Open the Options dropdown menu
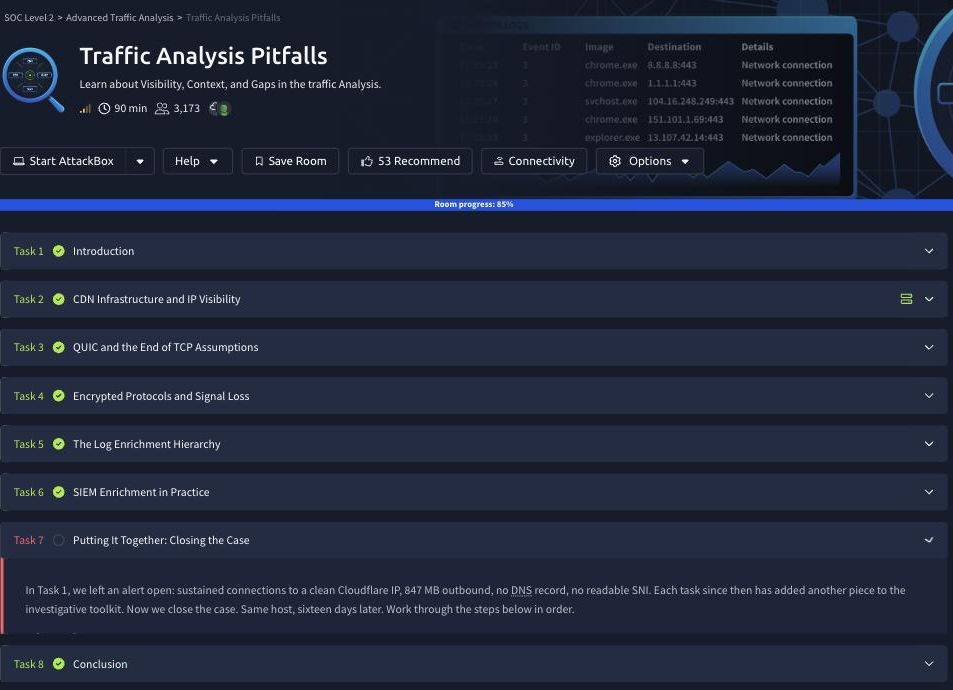Screen dimensions: 953x690 650,161
